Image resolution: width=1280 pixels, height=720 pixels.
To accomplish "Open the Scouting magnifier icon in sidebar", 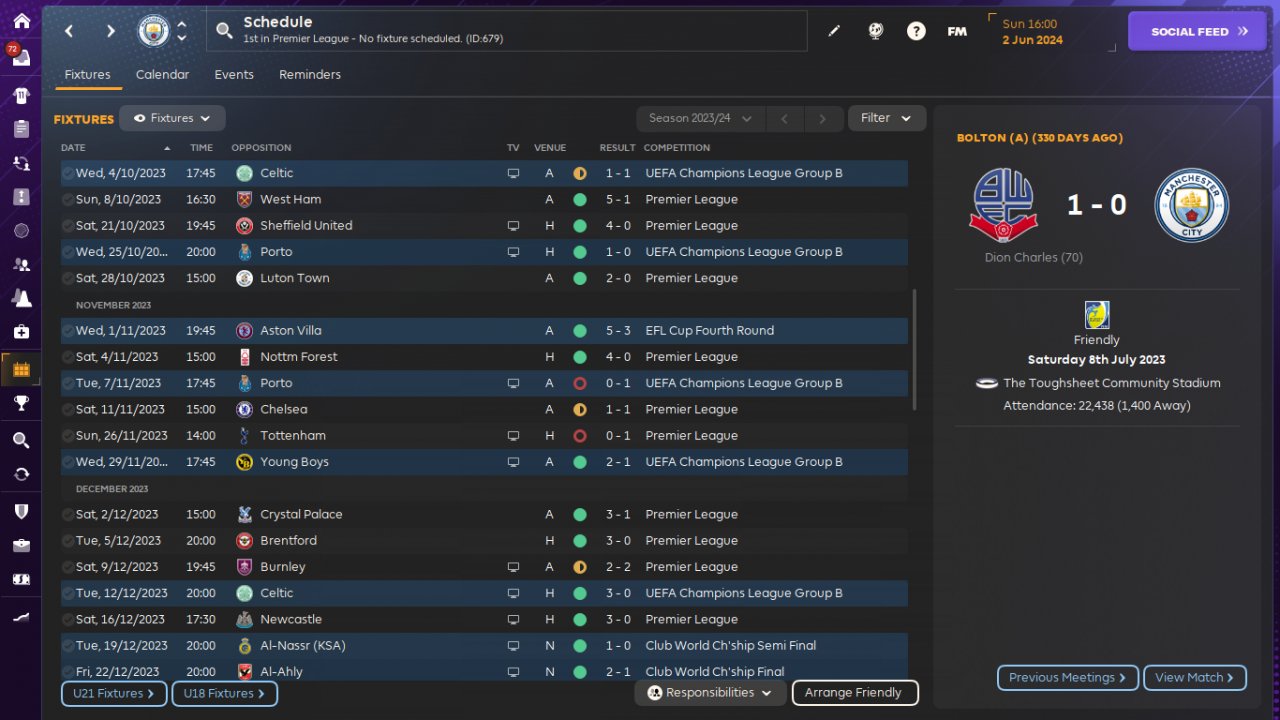I will pos(21,440).
